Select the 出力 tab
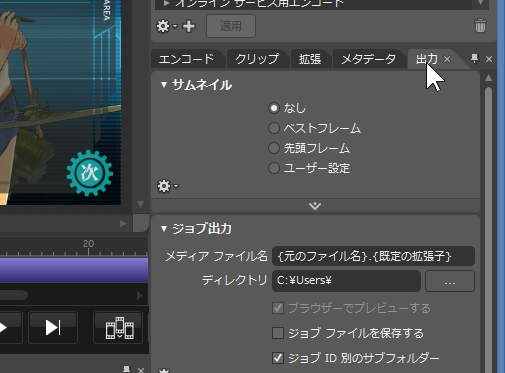The height and width of the screenshot is (373, 505). 427,59
